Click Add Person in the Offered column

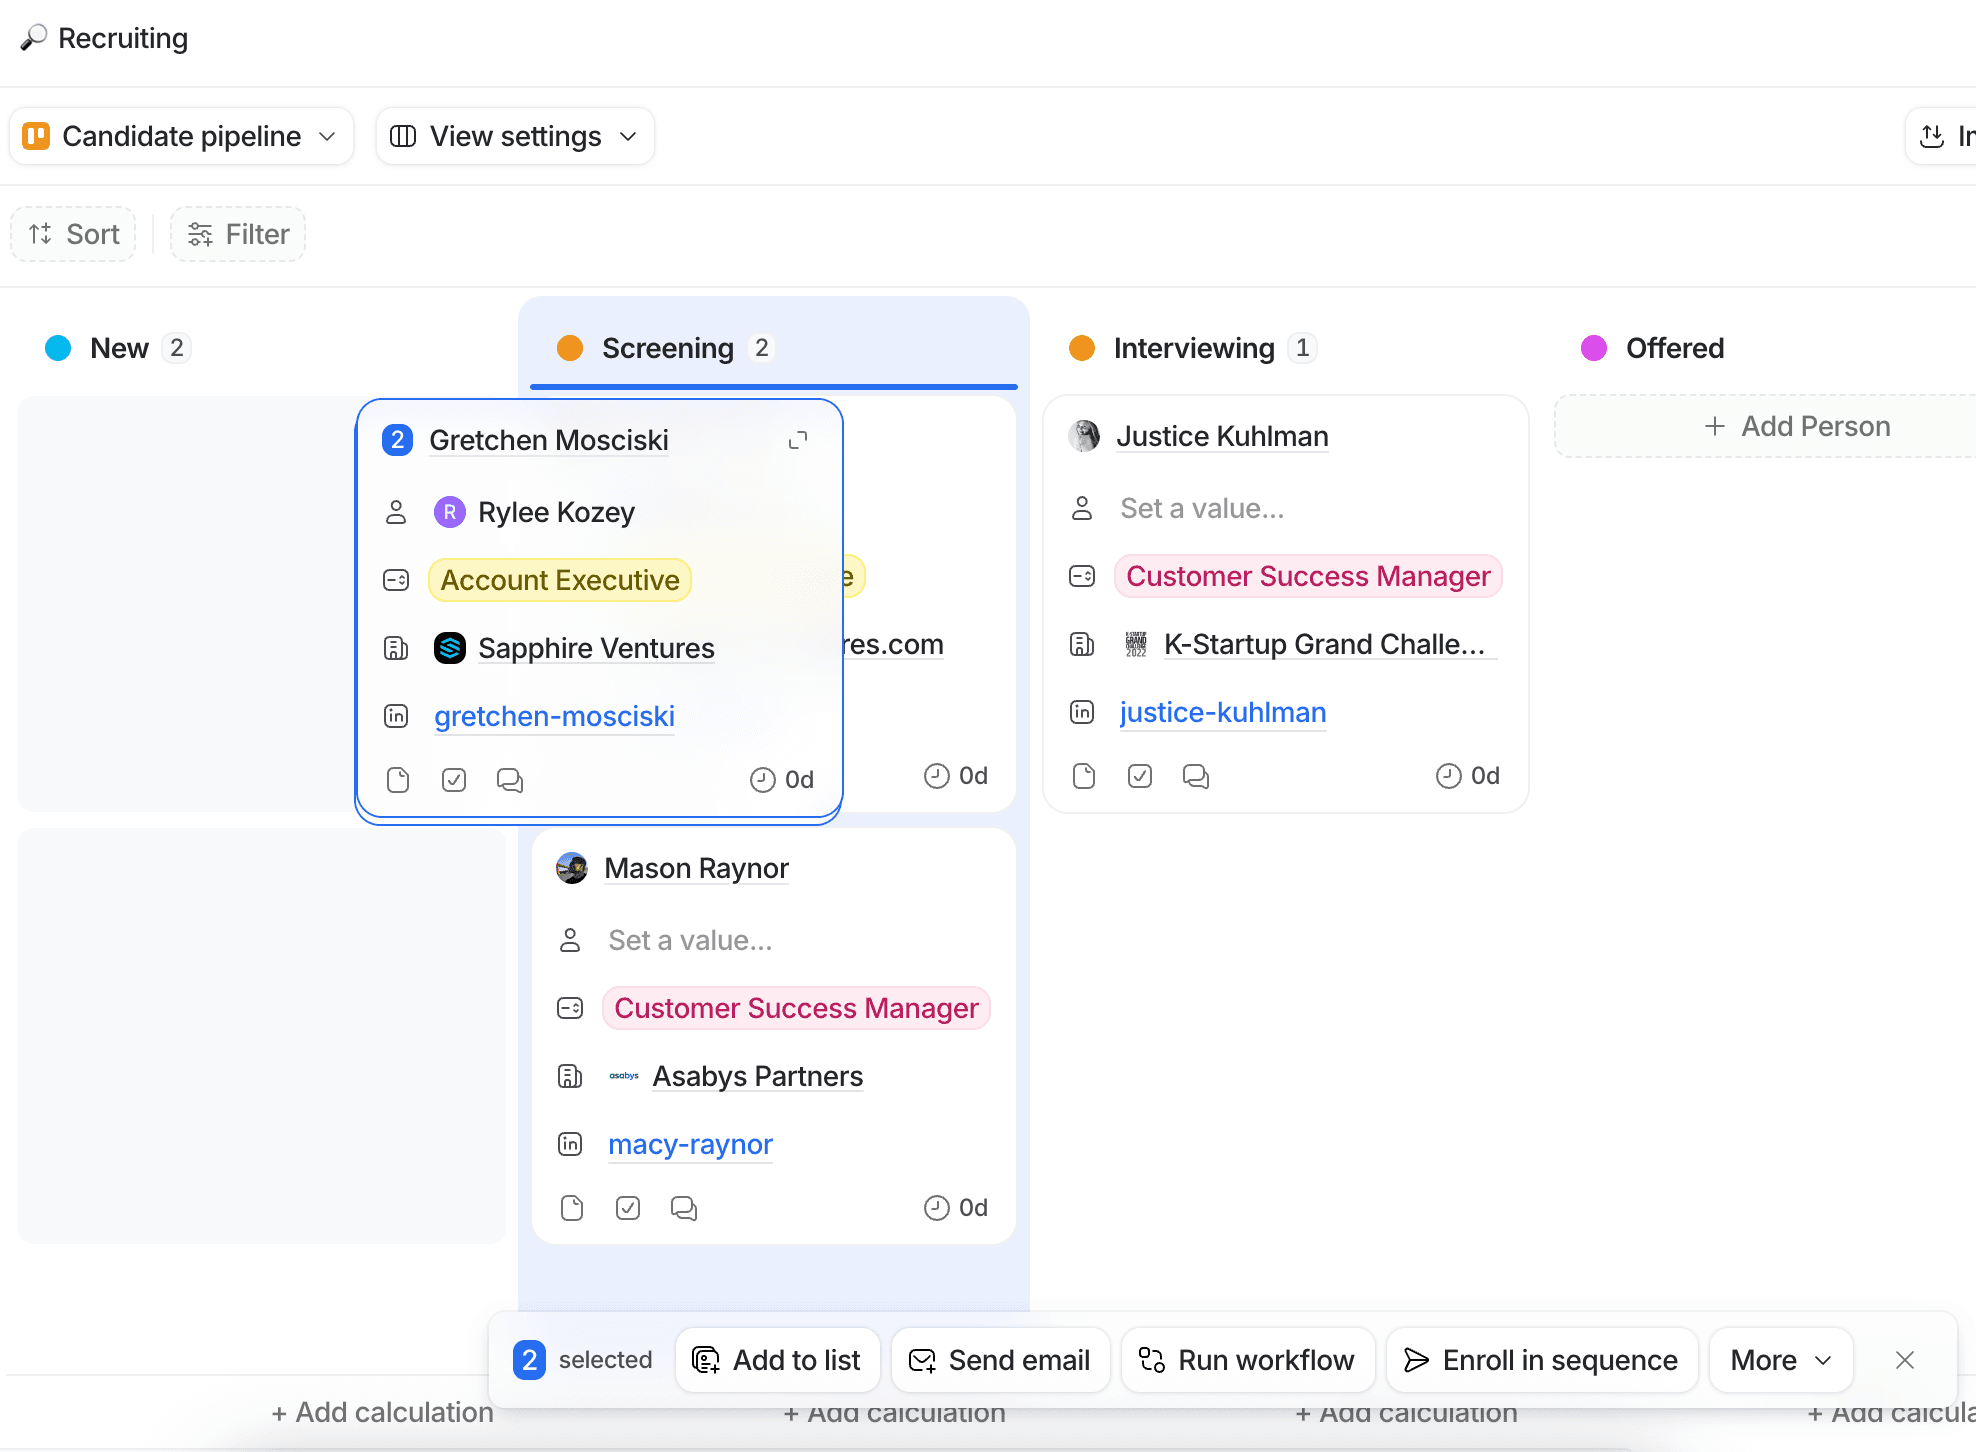pyautogui.click(x=1797, y=426)
